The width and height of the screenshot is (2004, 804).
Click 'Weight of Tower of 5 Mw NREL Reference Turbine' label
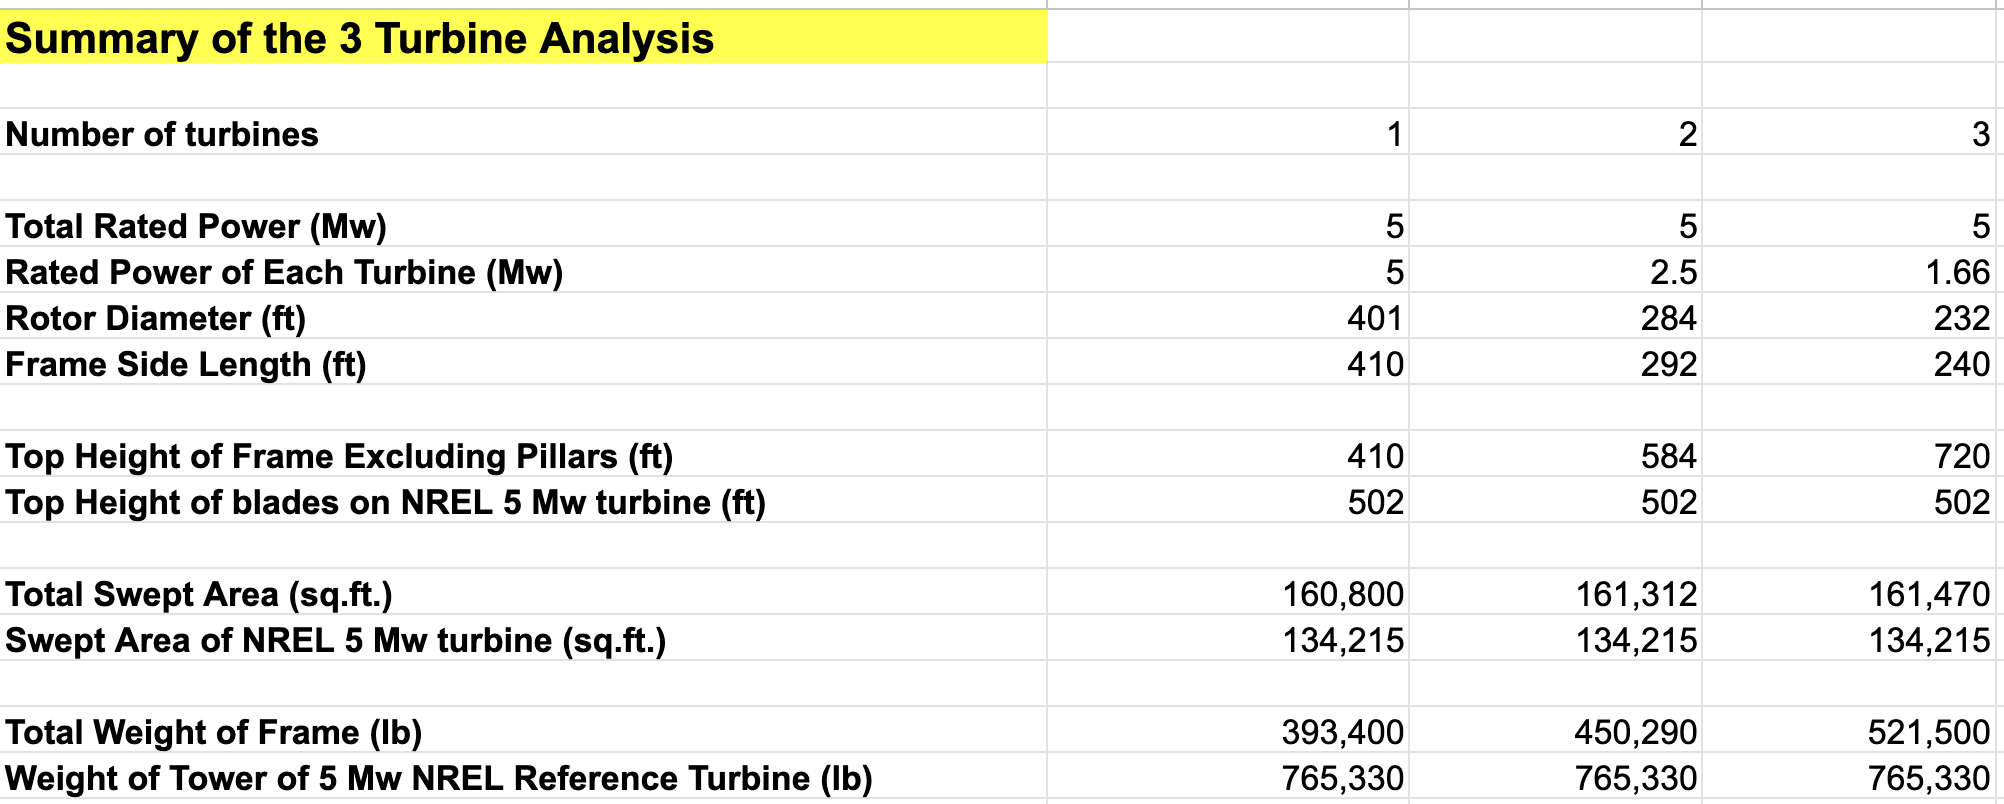pyautogui.click(x=439, y=778)
